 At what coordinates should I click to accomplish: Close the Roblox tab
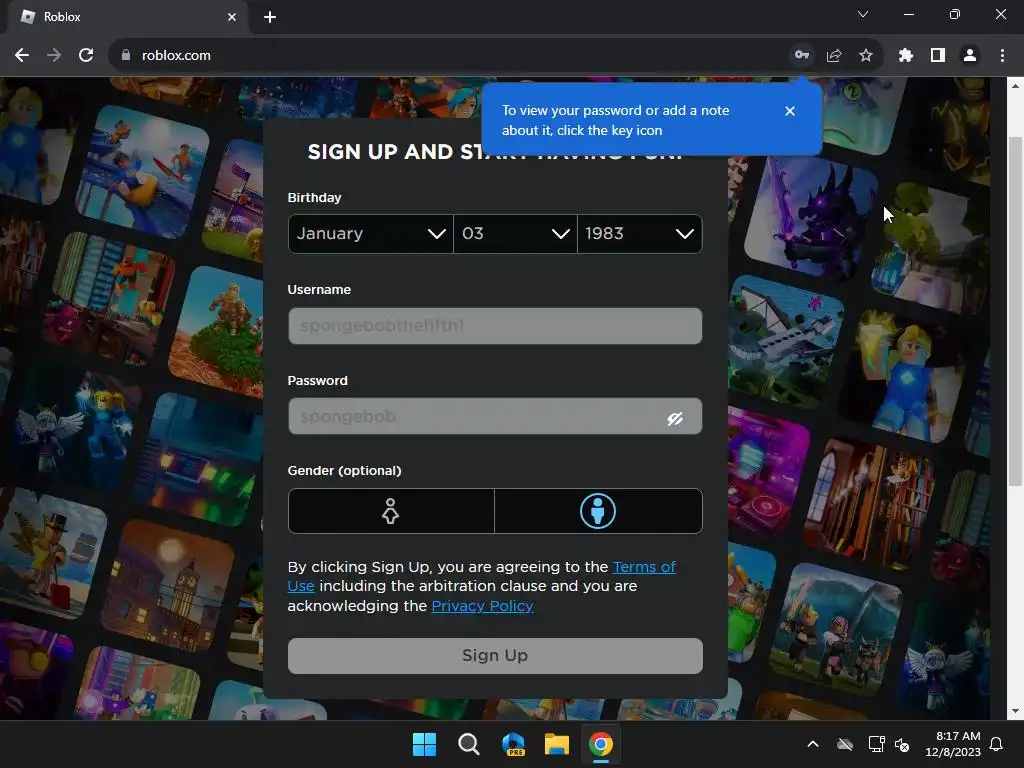point(232,17)
